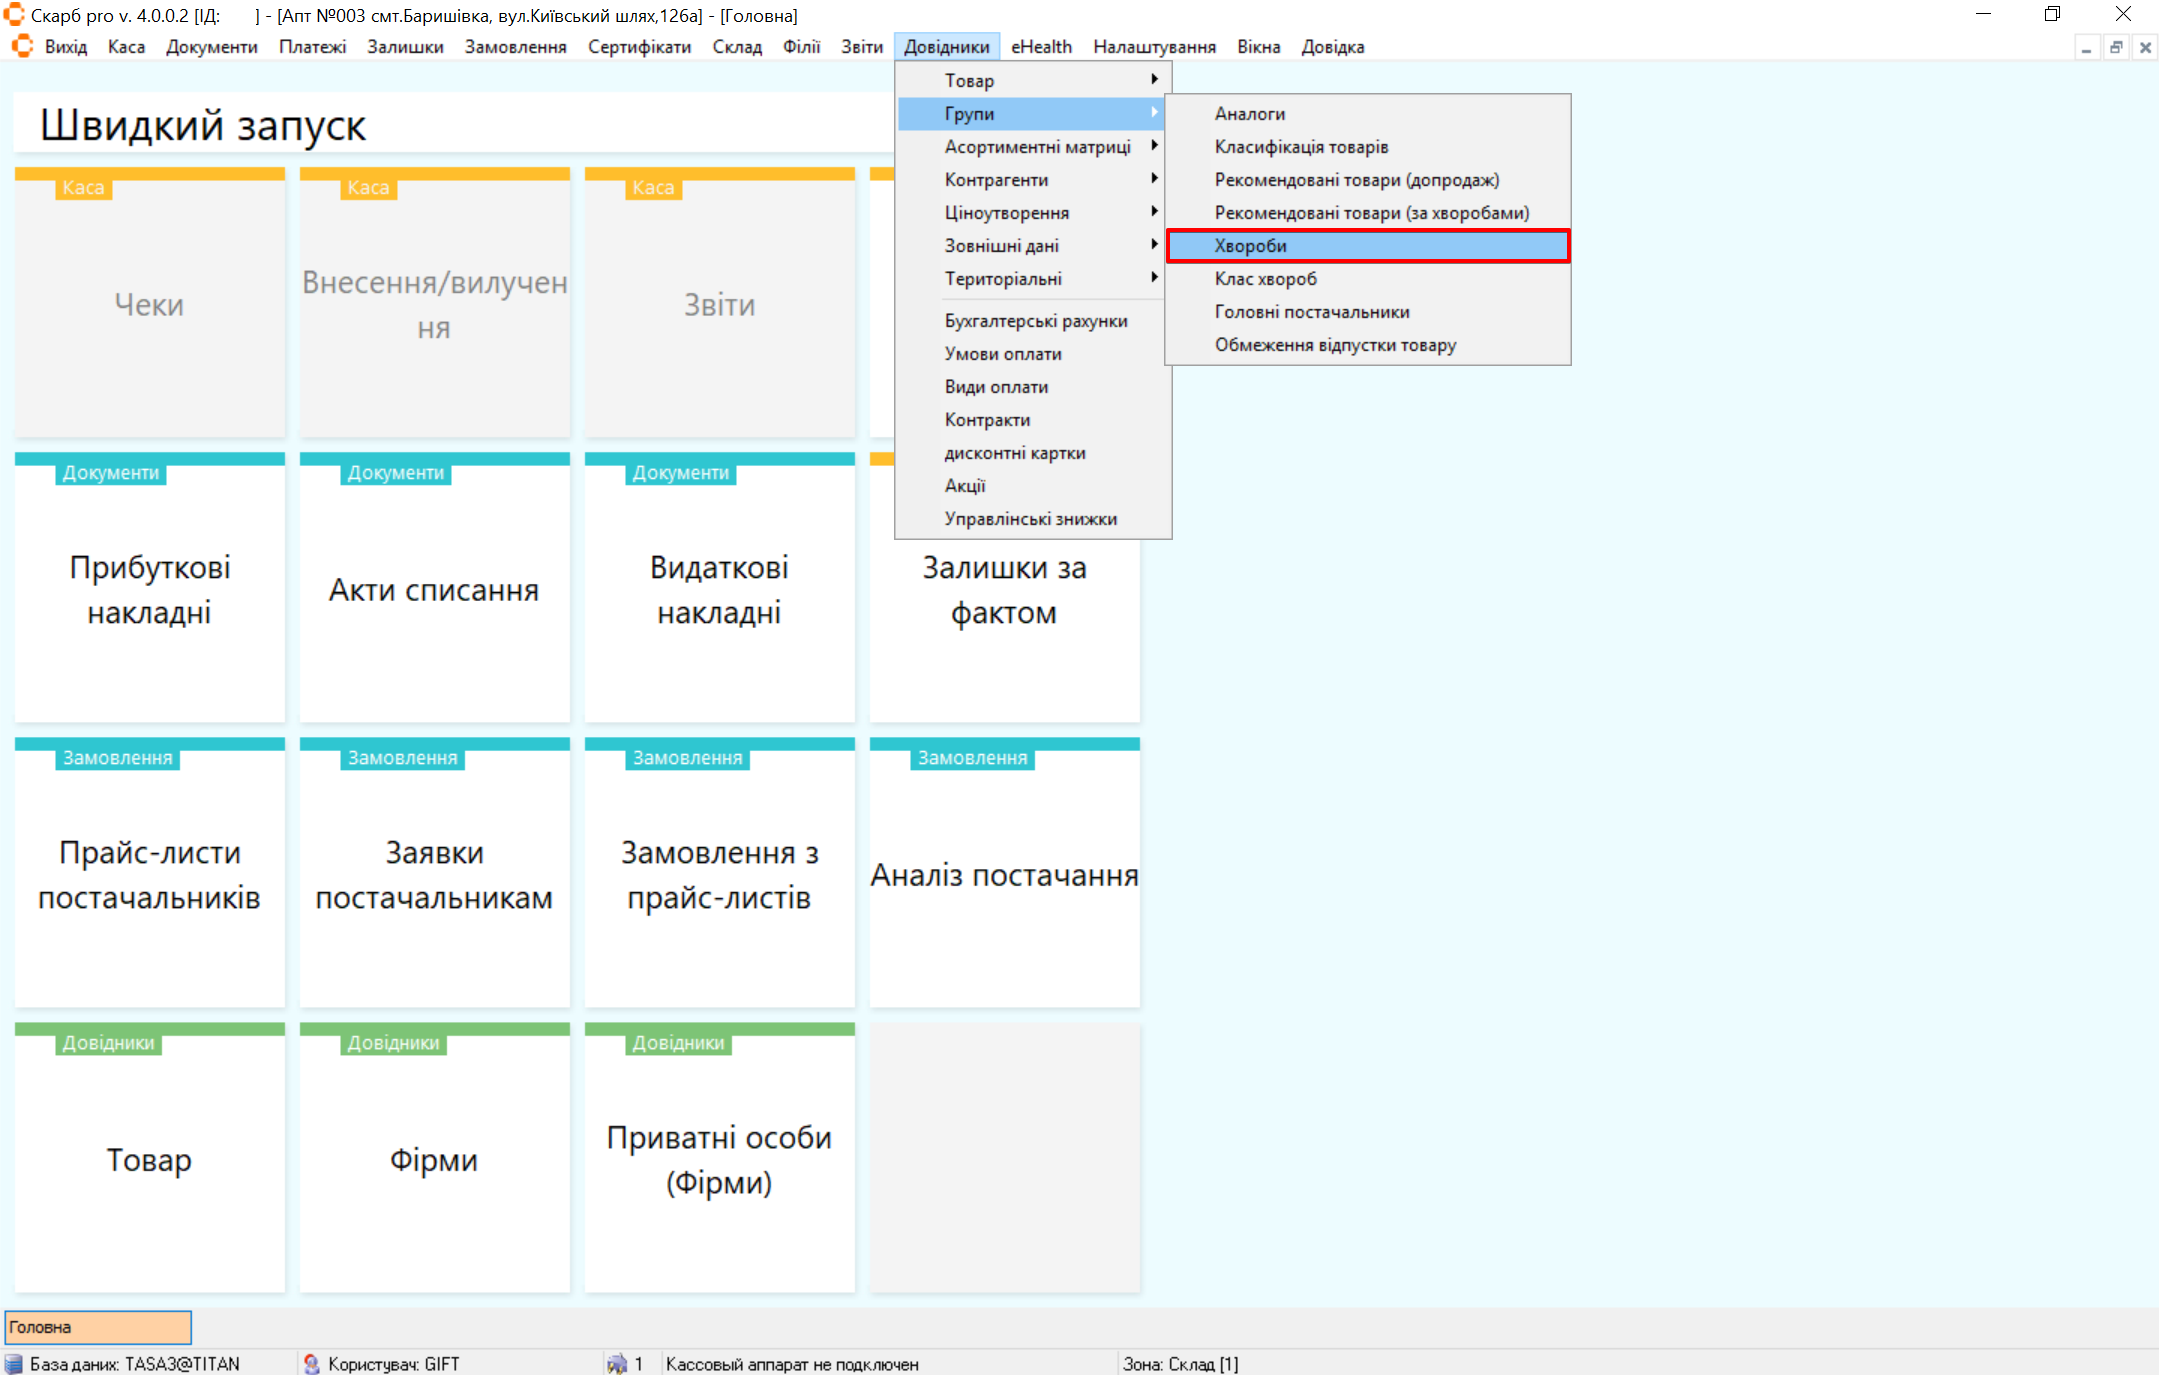The height and width of the screenshot is (1375, 2159).
Task: Select Дисконтні картки menu item
Action: pyautogui.click(x=1015, y=453)
